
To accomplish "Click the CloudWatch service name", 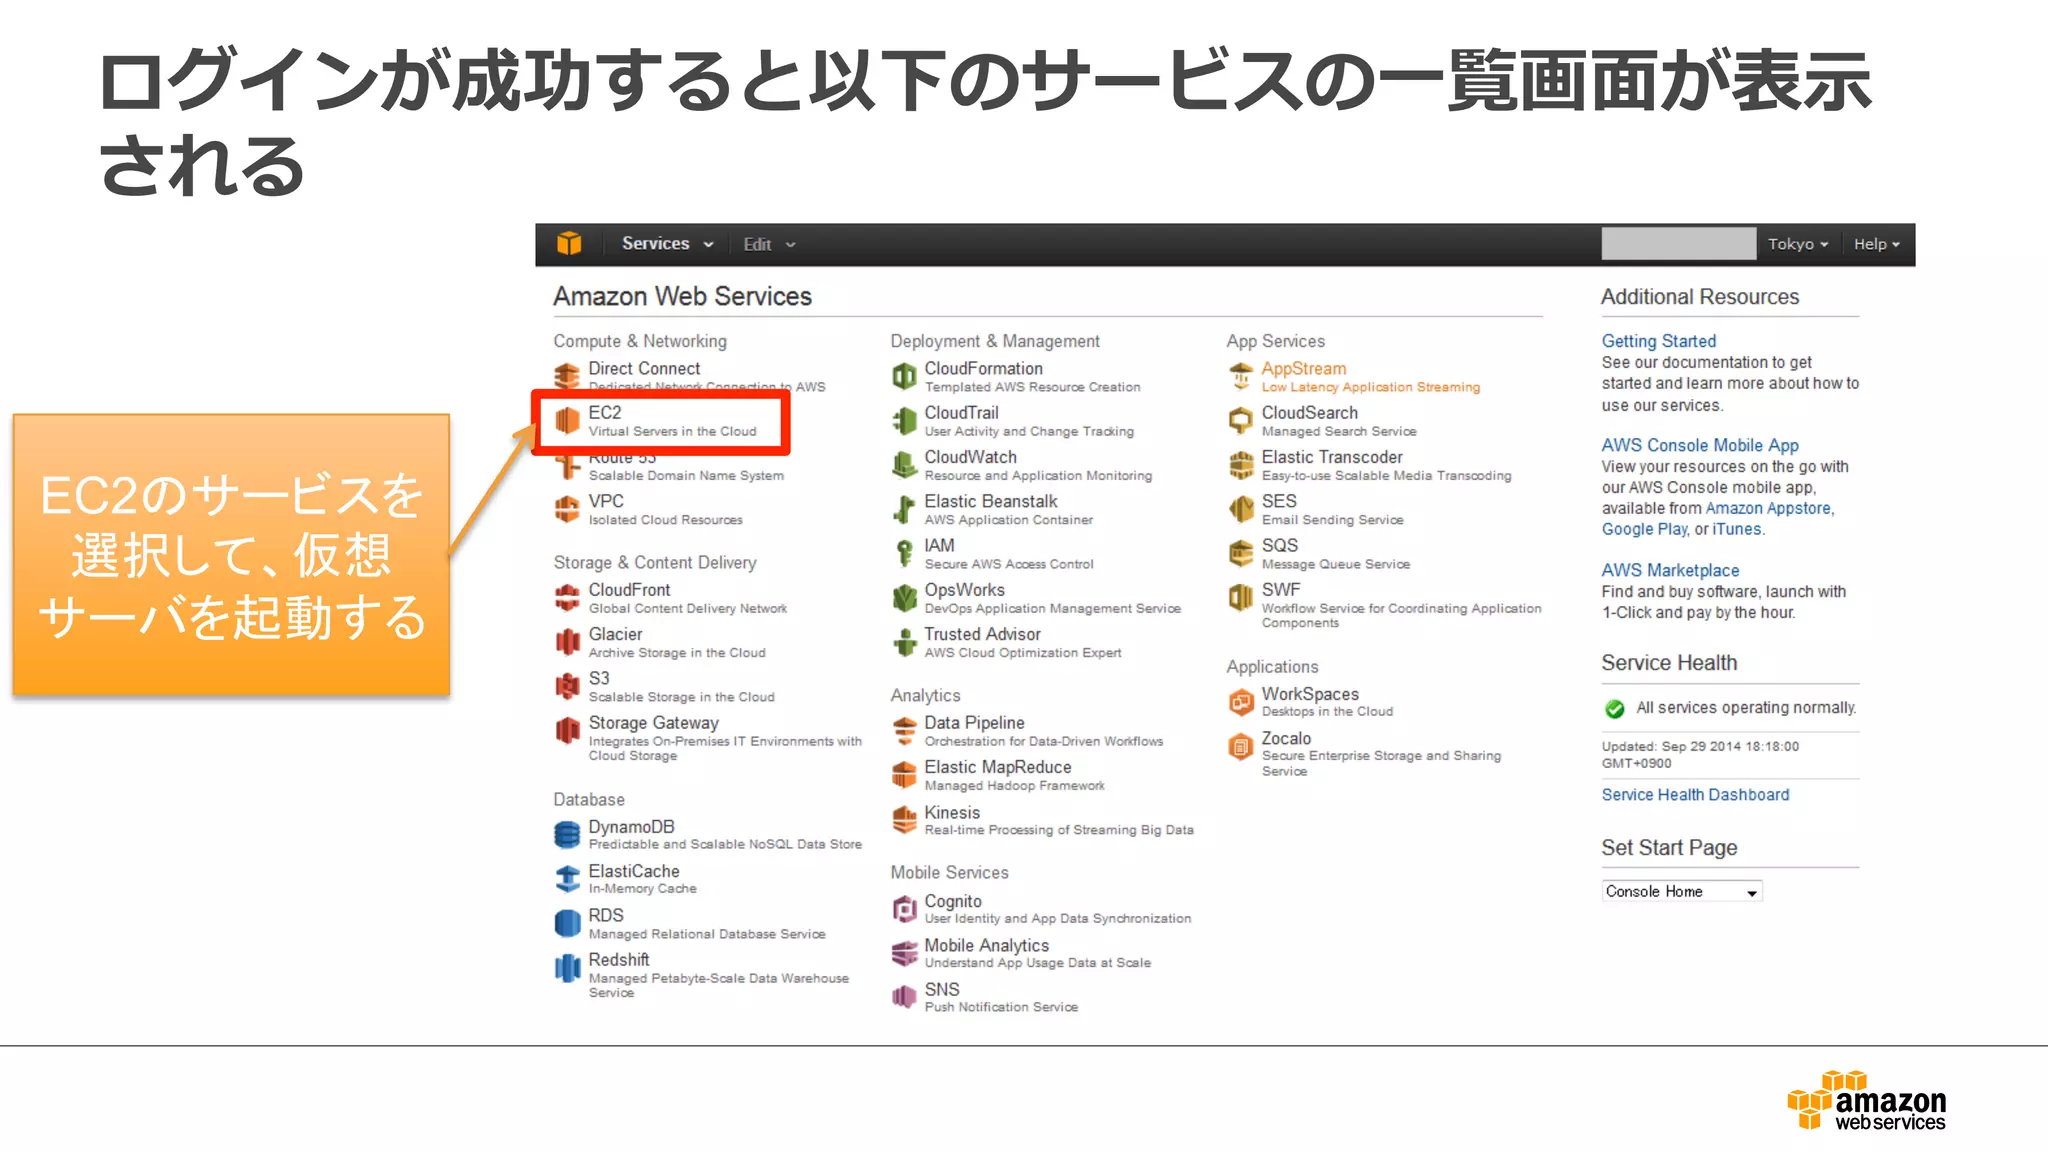I will pos(970,456).
